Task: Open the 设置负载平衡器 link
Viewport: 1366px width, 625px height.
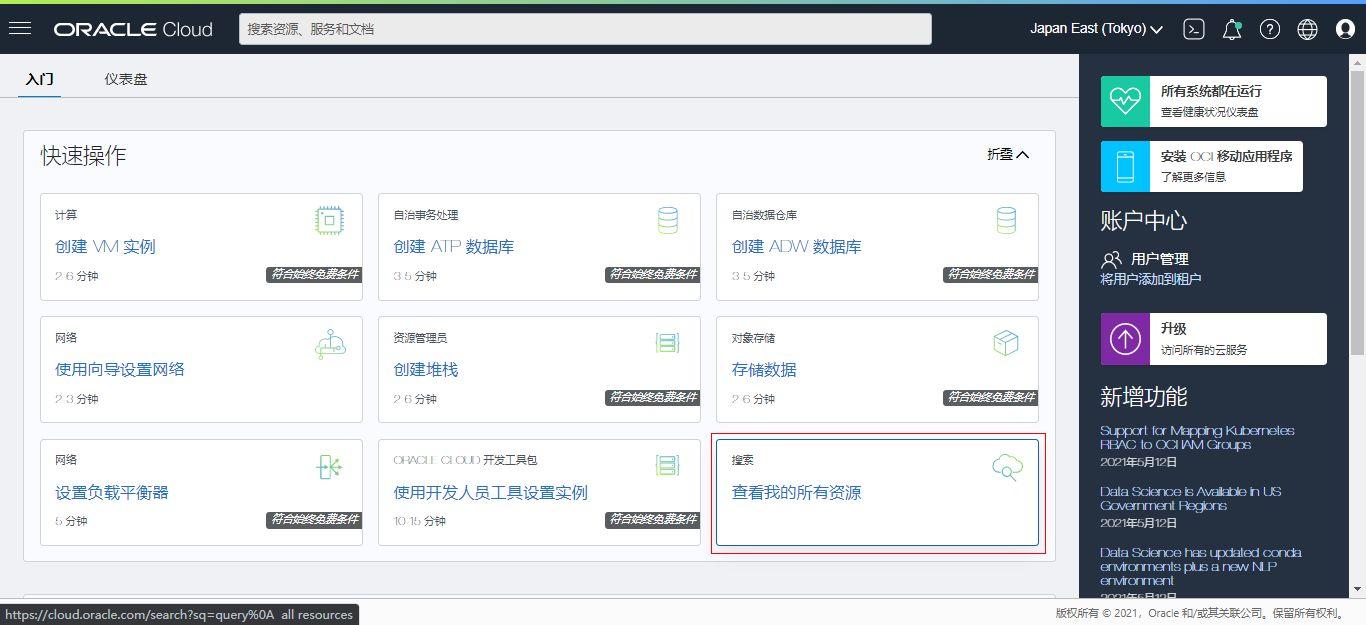Action: click(x=112, y=493)
